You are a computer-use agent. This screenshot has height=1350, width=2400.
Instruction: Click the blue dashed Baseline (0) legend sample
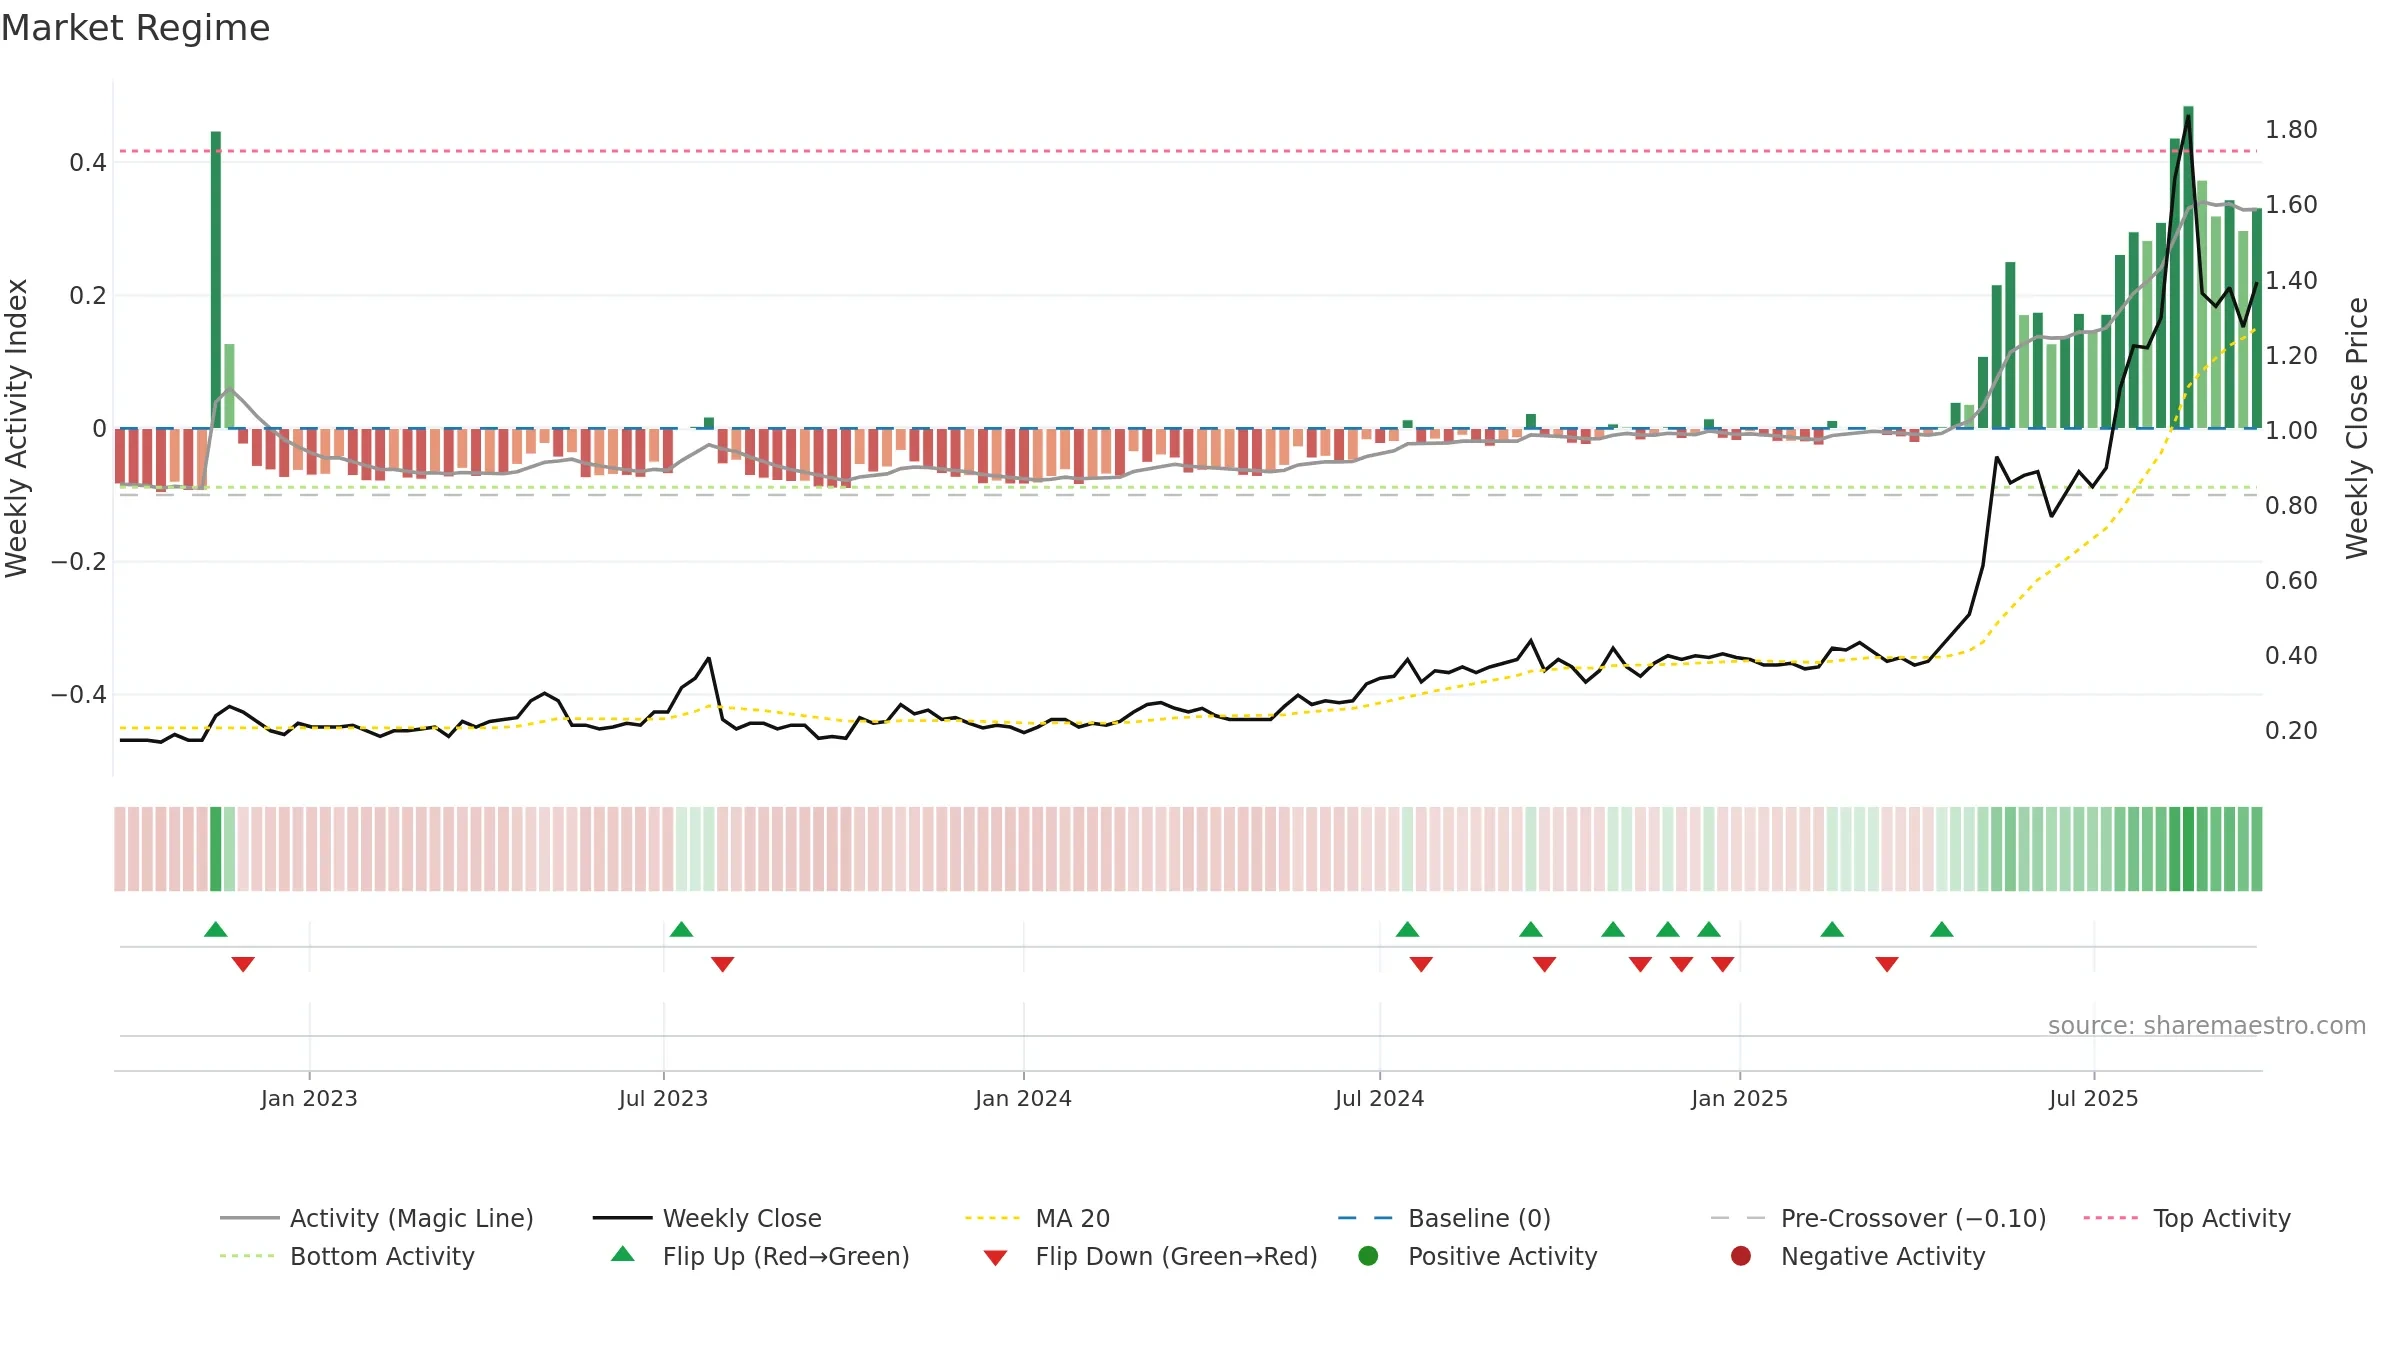pos(1368,1218)
